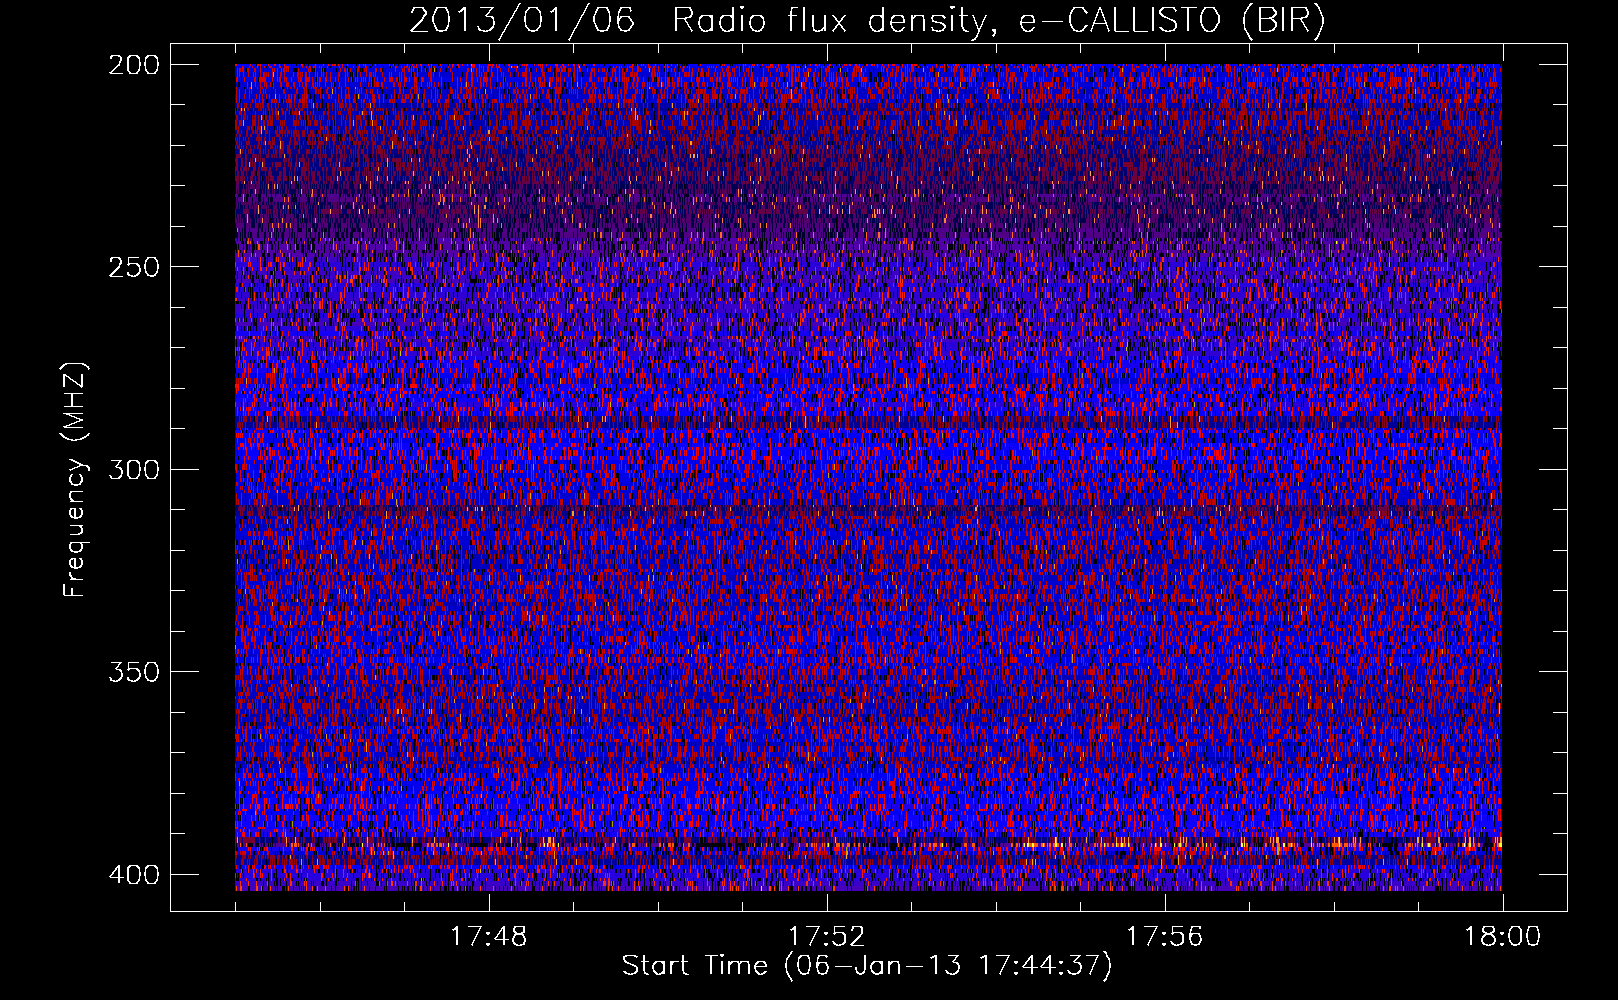Click the '17:56' time tick label

tap(1164, 937)
